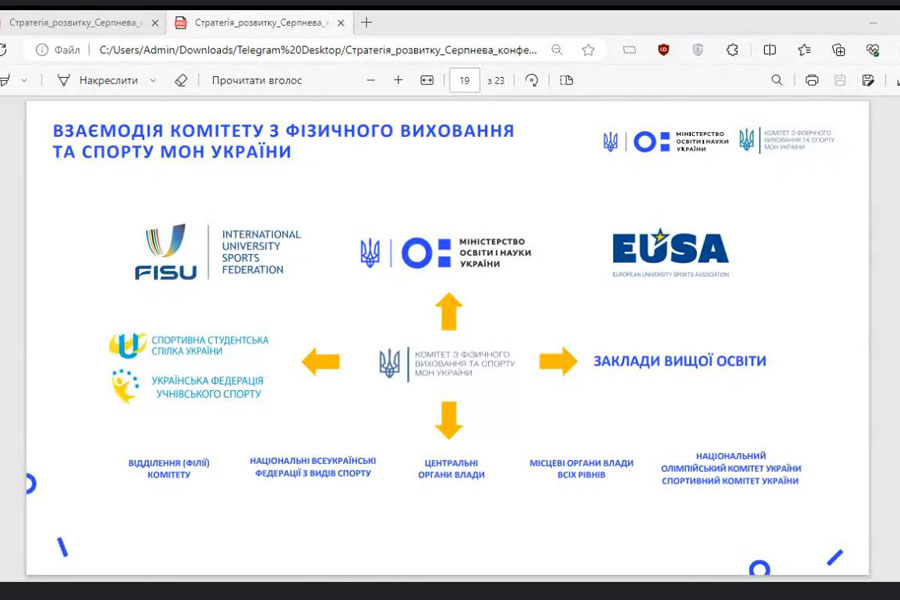Select the active PDF tab Стратегія_розвитку_Серпнева

click(x=261, y=23)
